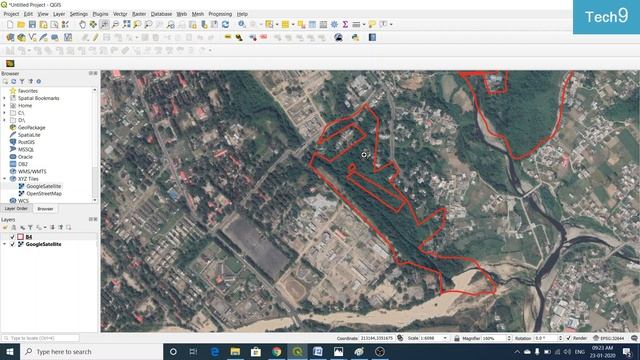Select the OpenStreetMap XYZ tile entry
This screenshot has width=640, height=360.
[x=40, y=193]
